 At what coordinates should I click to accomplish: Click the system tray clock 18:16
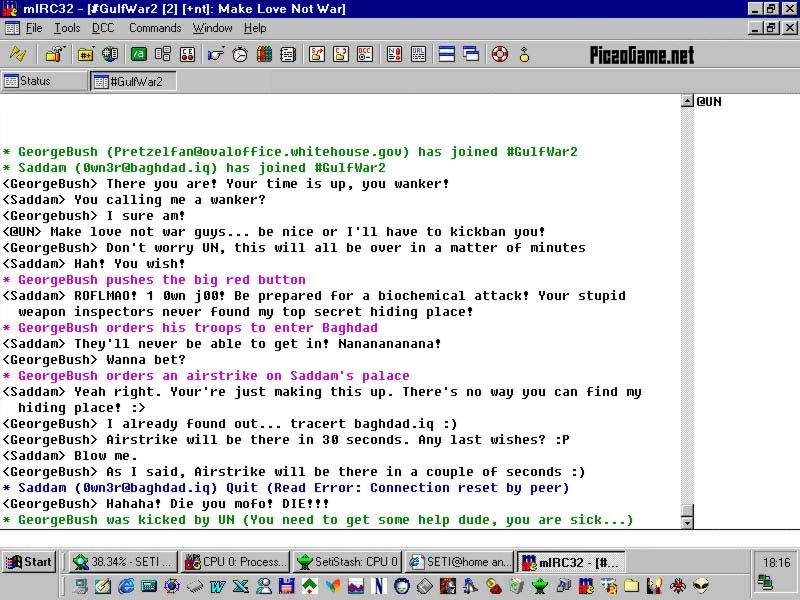coord(776,562)
